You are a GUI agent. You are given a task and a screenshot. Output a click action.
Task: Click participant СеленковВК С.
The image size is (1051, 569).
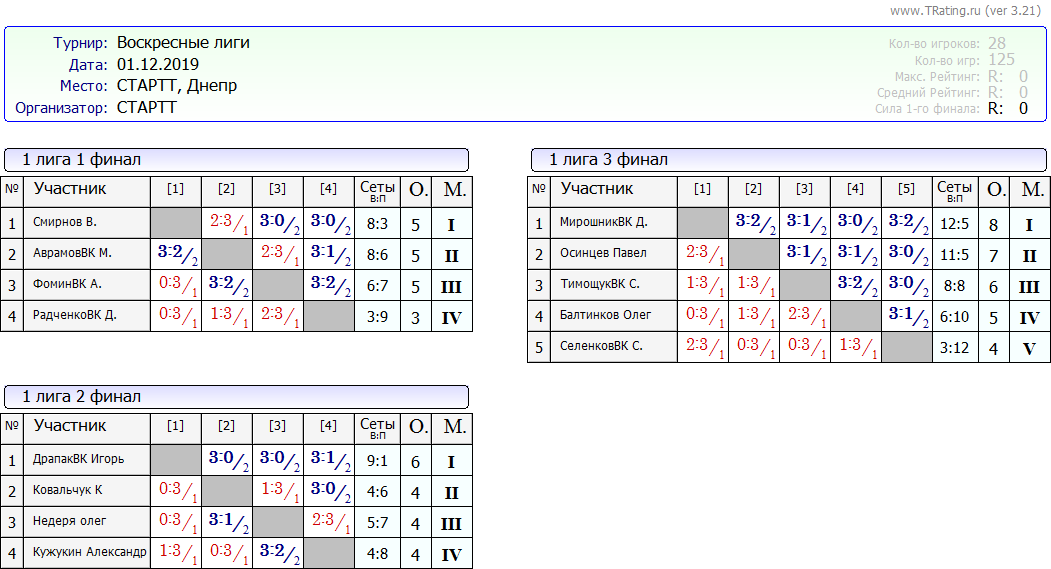coord(601,346)
